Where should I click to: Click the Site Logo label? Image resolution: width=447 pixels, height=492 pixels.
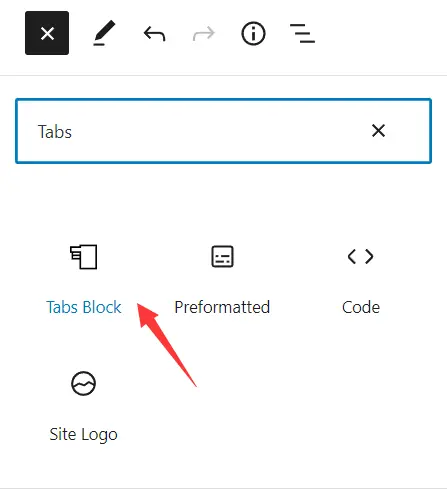[83, 434]
